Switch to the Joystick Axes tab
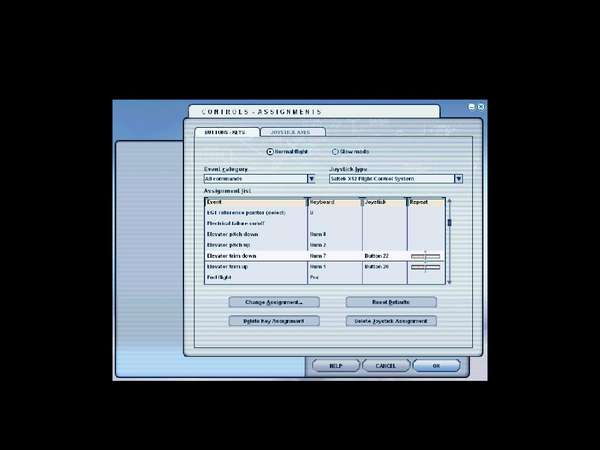Viewport: 600px width, 450px height. coord(293,132)
